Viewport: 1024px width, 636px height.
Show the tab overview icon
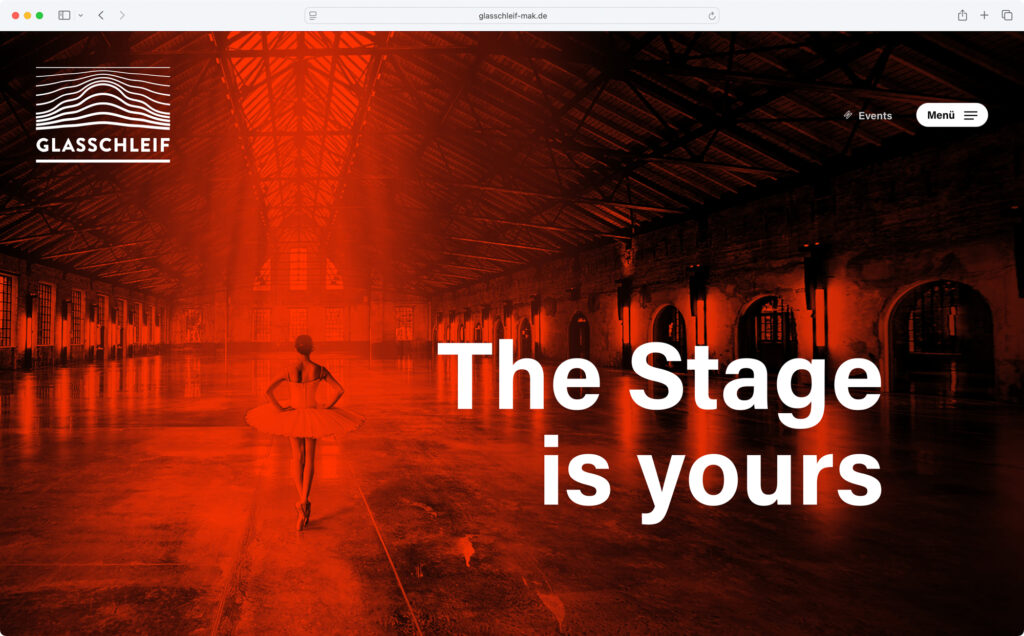pyautogui.click(x=1007, y=15)
